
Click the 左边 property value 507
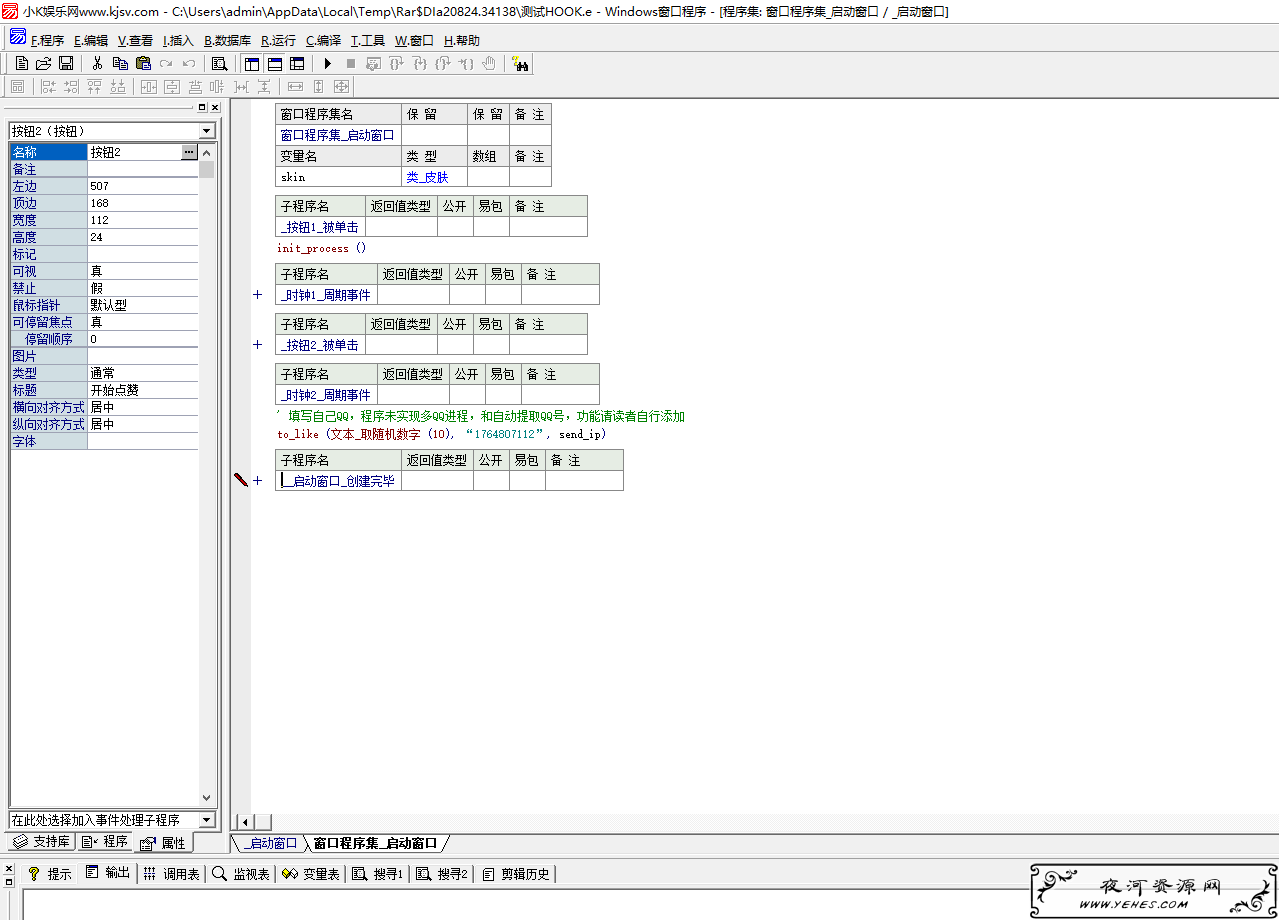coord(142,186)
